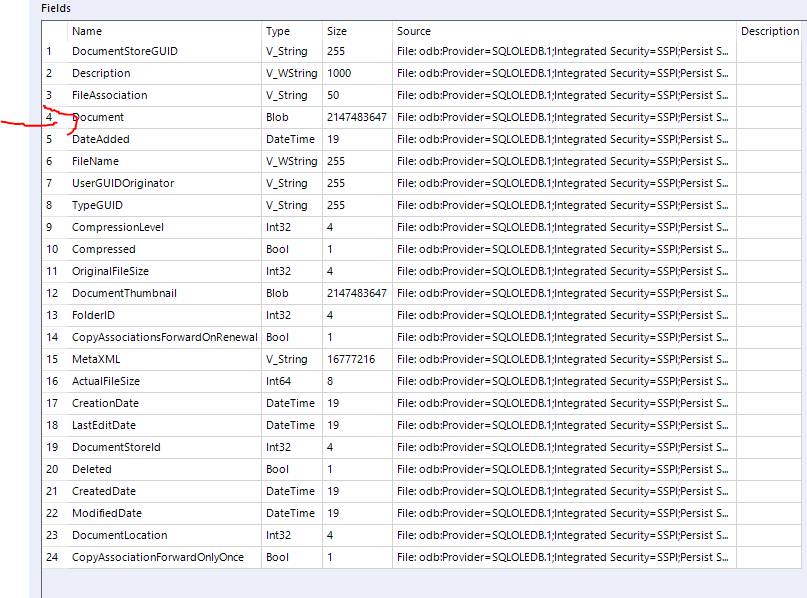Sort by the Type column header
The image size is (807, 598).
[277, 30]
